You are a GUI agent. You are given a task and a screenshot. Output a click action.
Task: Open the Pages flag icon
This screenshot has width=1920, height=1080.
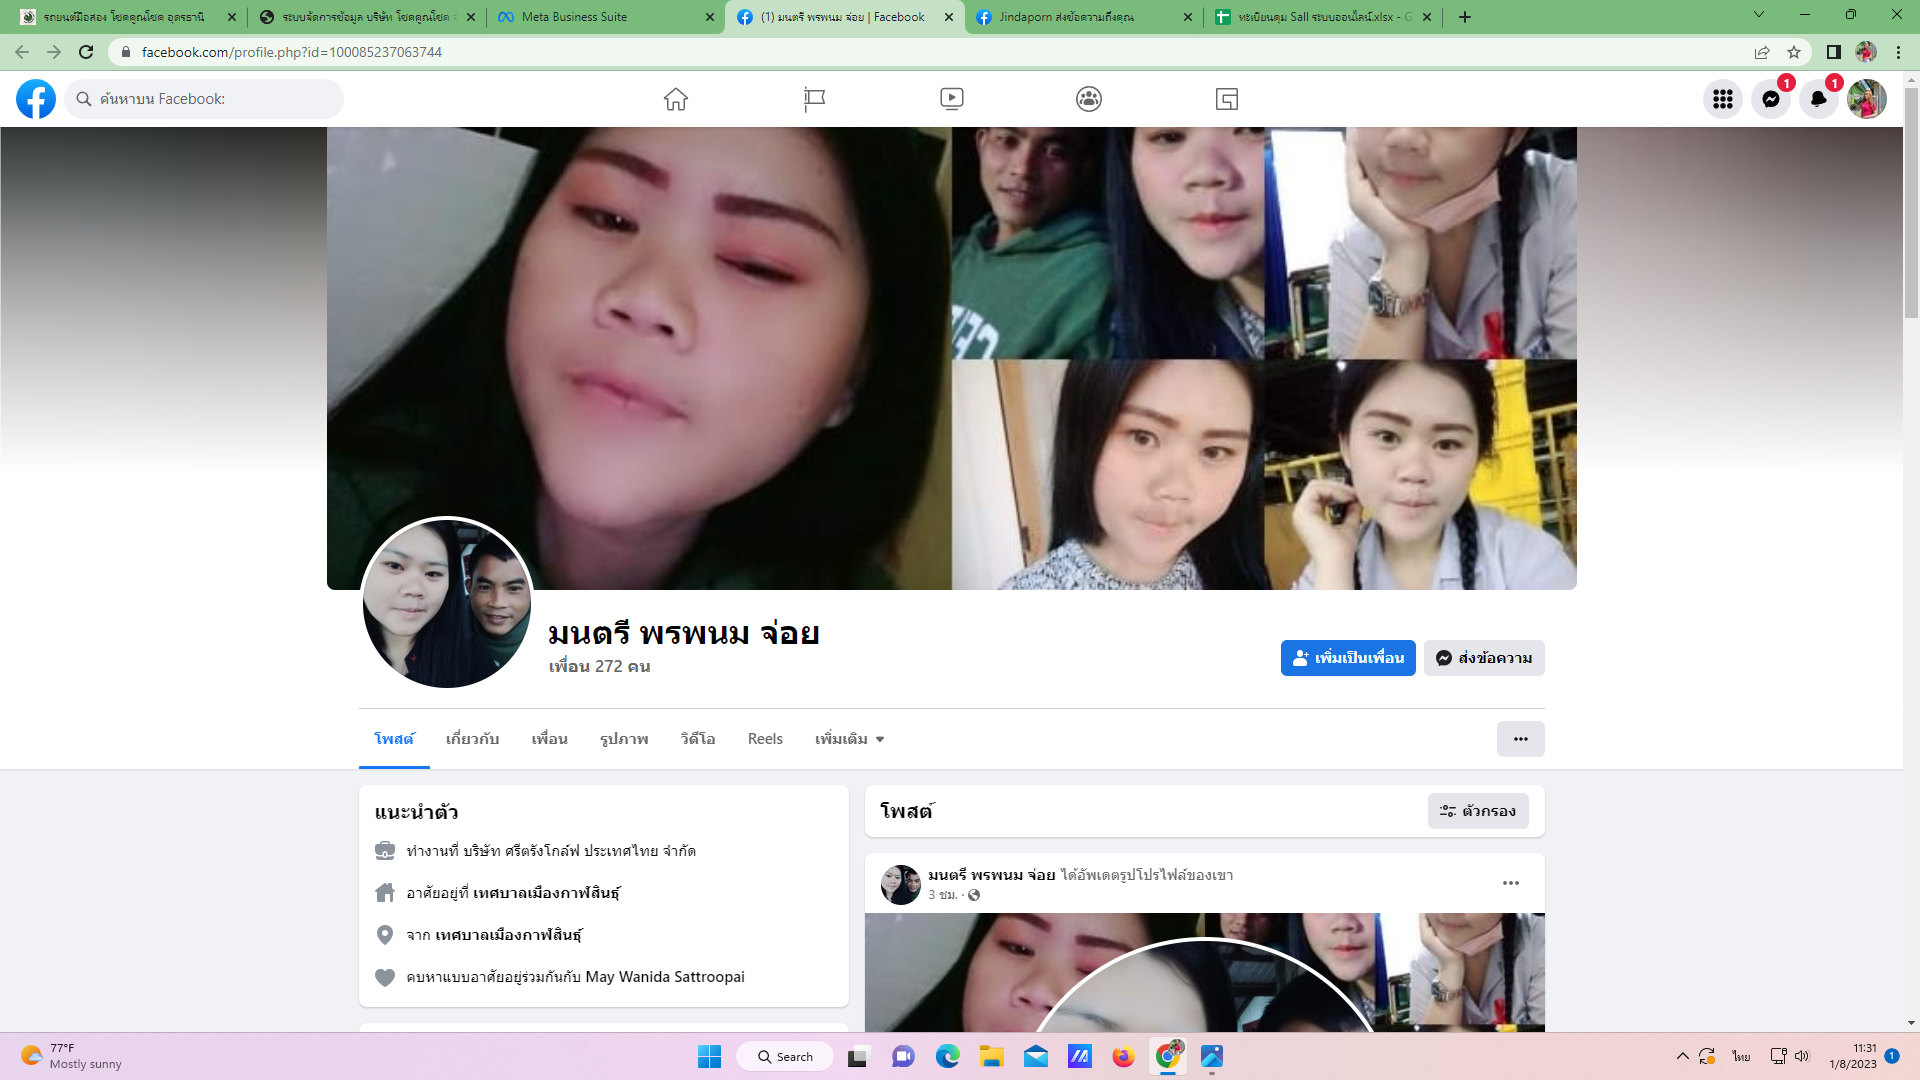814,99
